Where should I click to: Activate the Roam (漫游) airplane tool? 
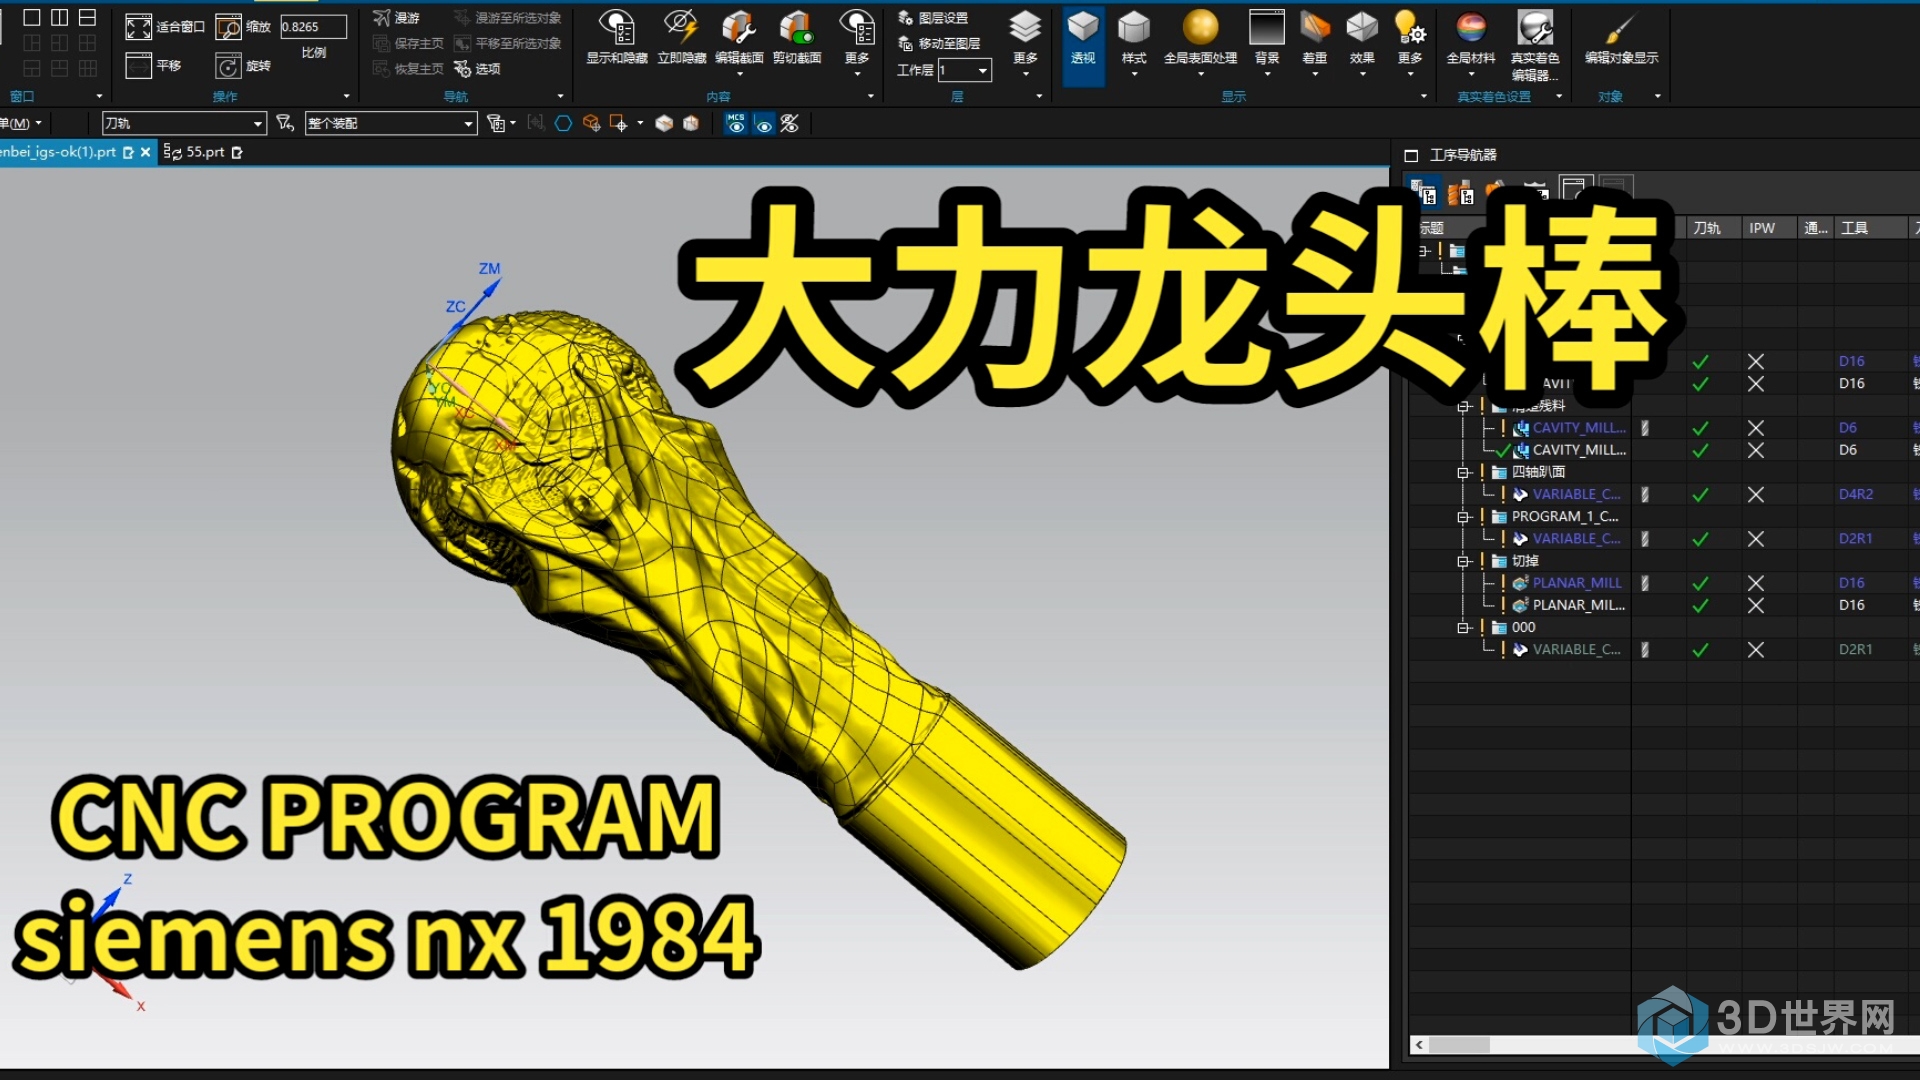point(382,18)
